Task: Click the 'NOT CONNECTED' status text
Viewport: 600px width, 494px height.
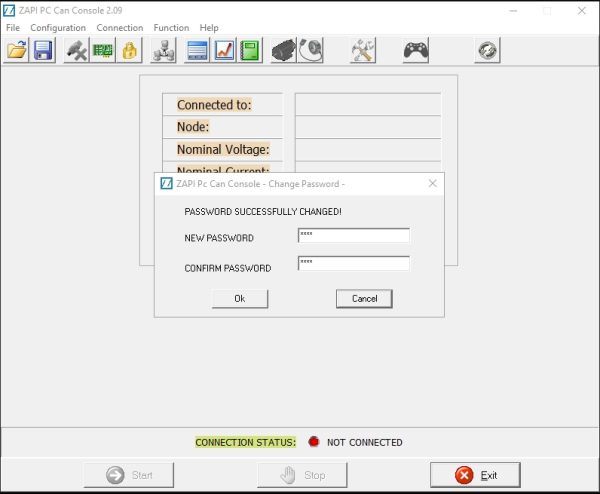Action: coord(365,442)
